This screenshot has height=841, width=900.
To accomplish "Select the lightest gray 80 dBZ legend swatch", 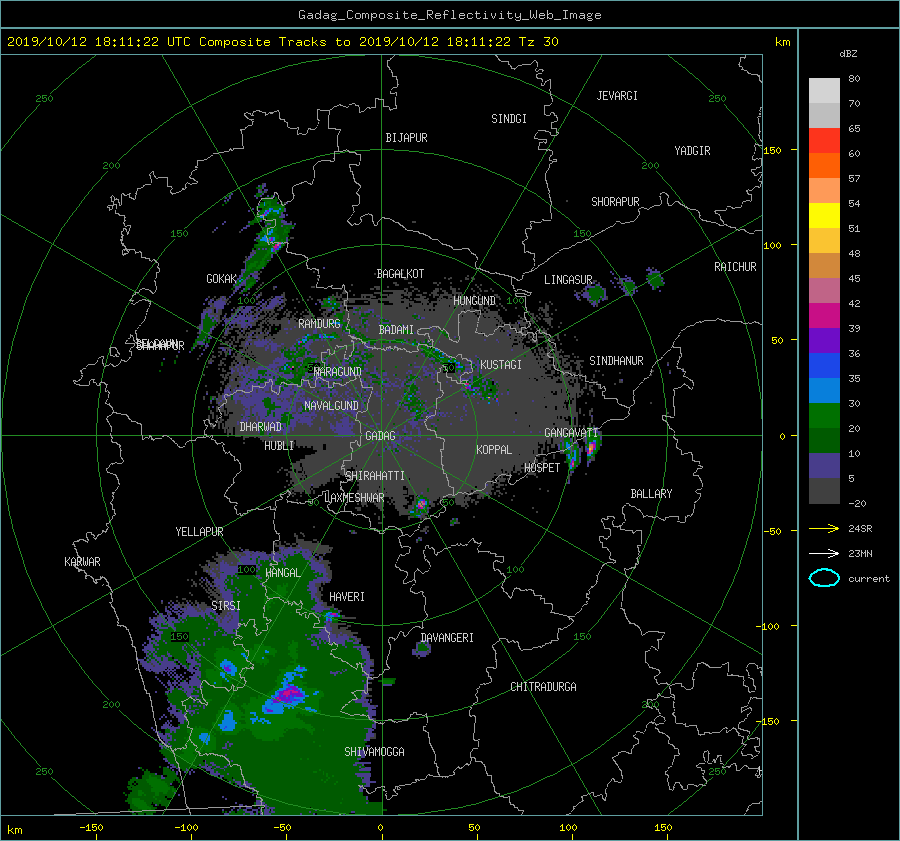I will (x=824, y=90).
